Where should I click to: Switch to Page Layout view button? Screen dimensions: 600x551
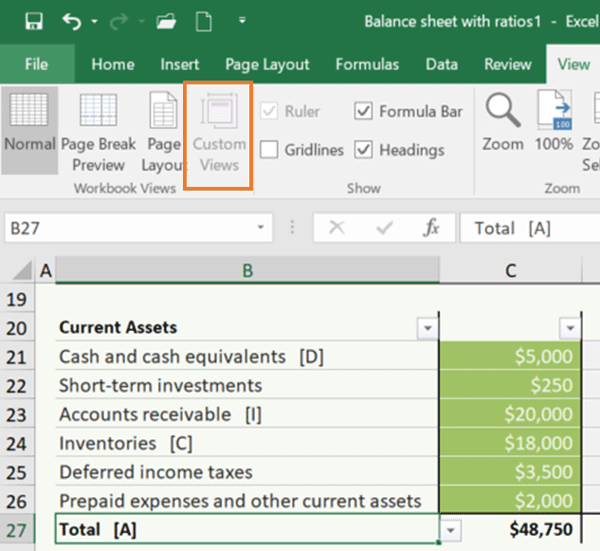[163, 130]
